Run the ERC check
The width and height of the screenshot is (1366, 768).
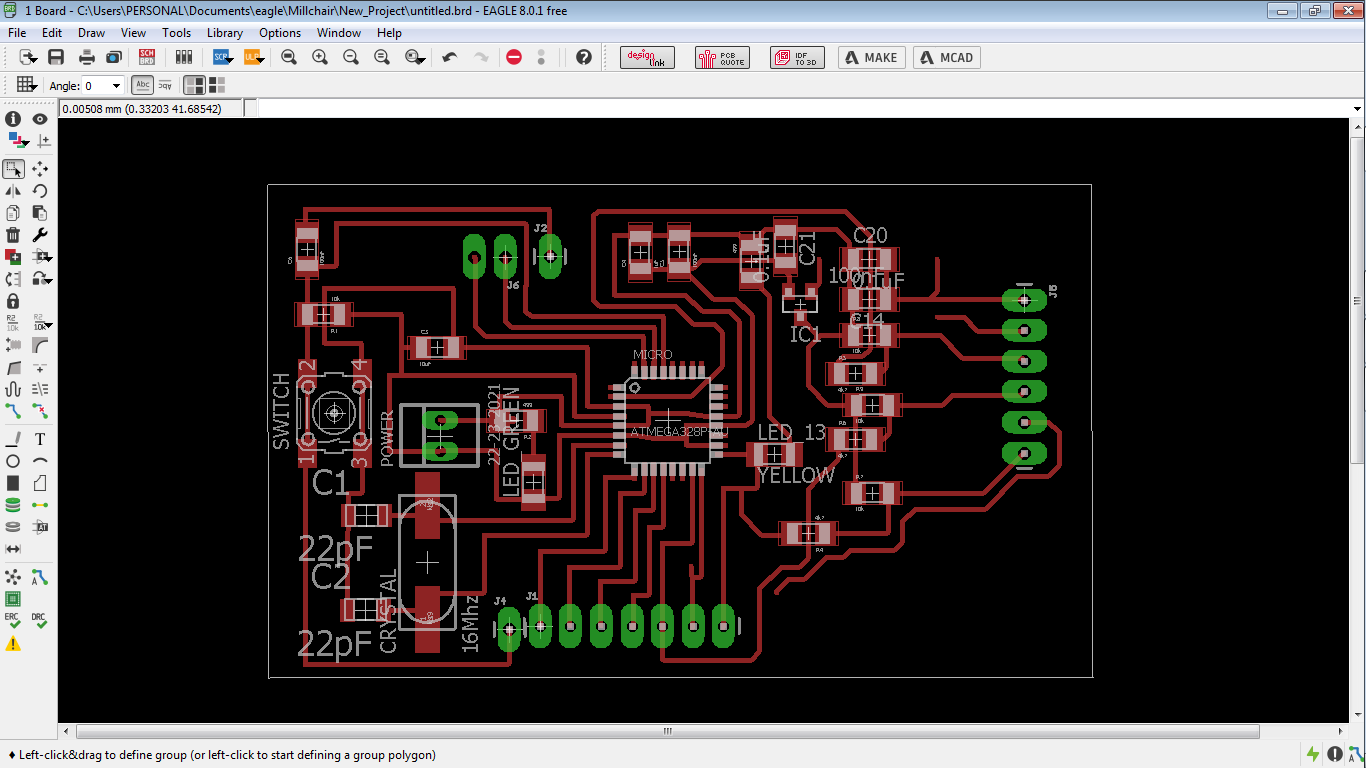(x=13, y=621)
